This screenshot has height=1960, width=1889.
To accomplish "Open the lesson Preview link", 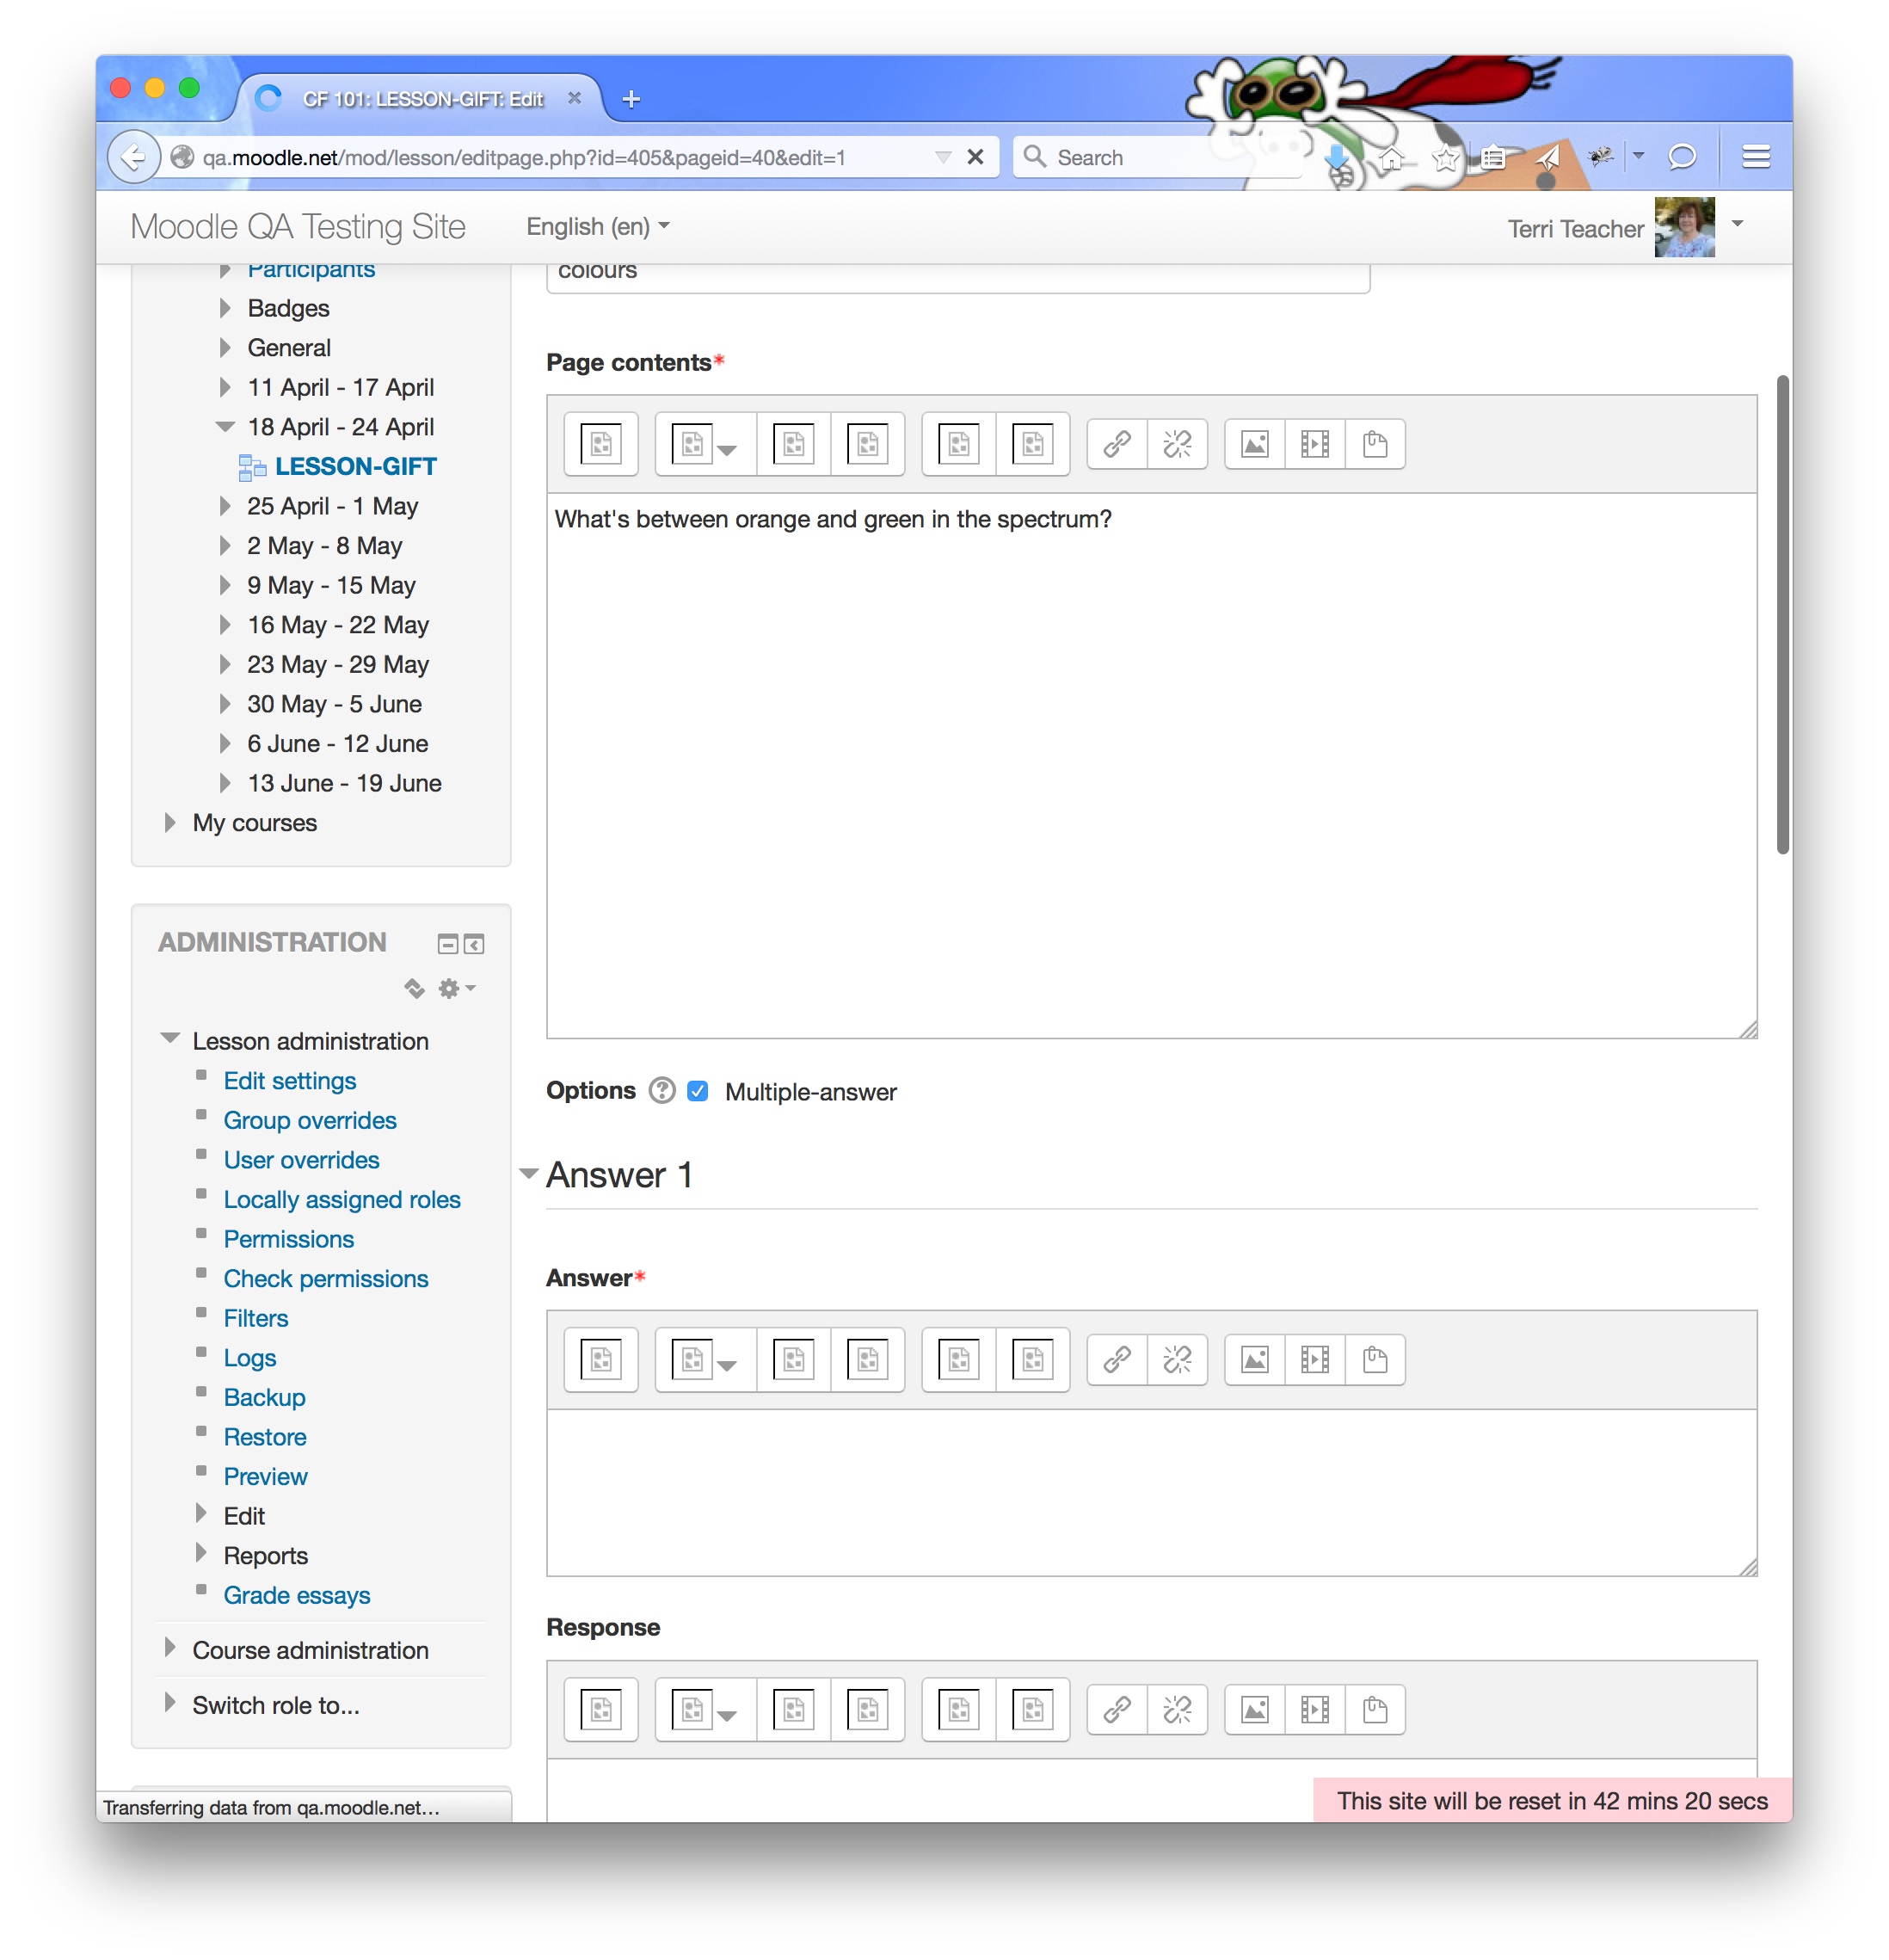I will coord(266,1476).
